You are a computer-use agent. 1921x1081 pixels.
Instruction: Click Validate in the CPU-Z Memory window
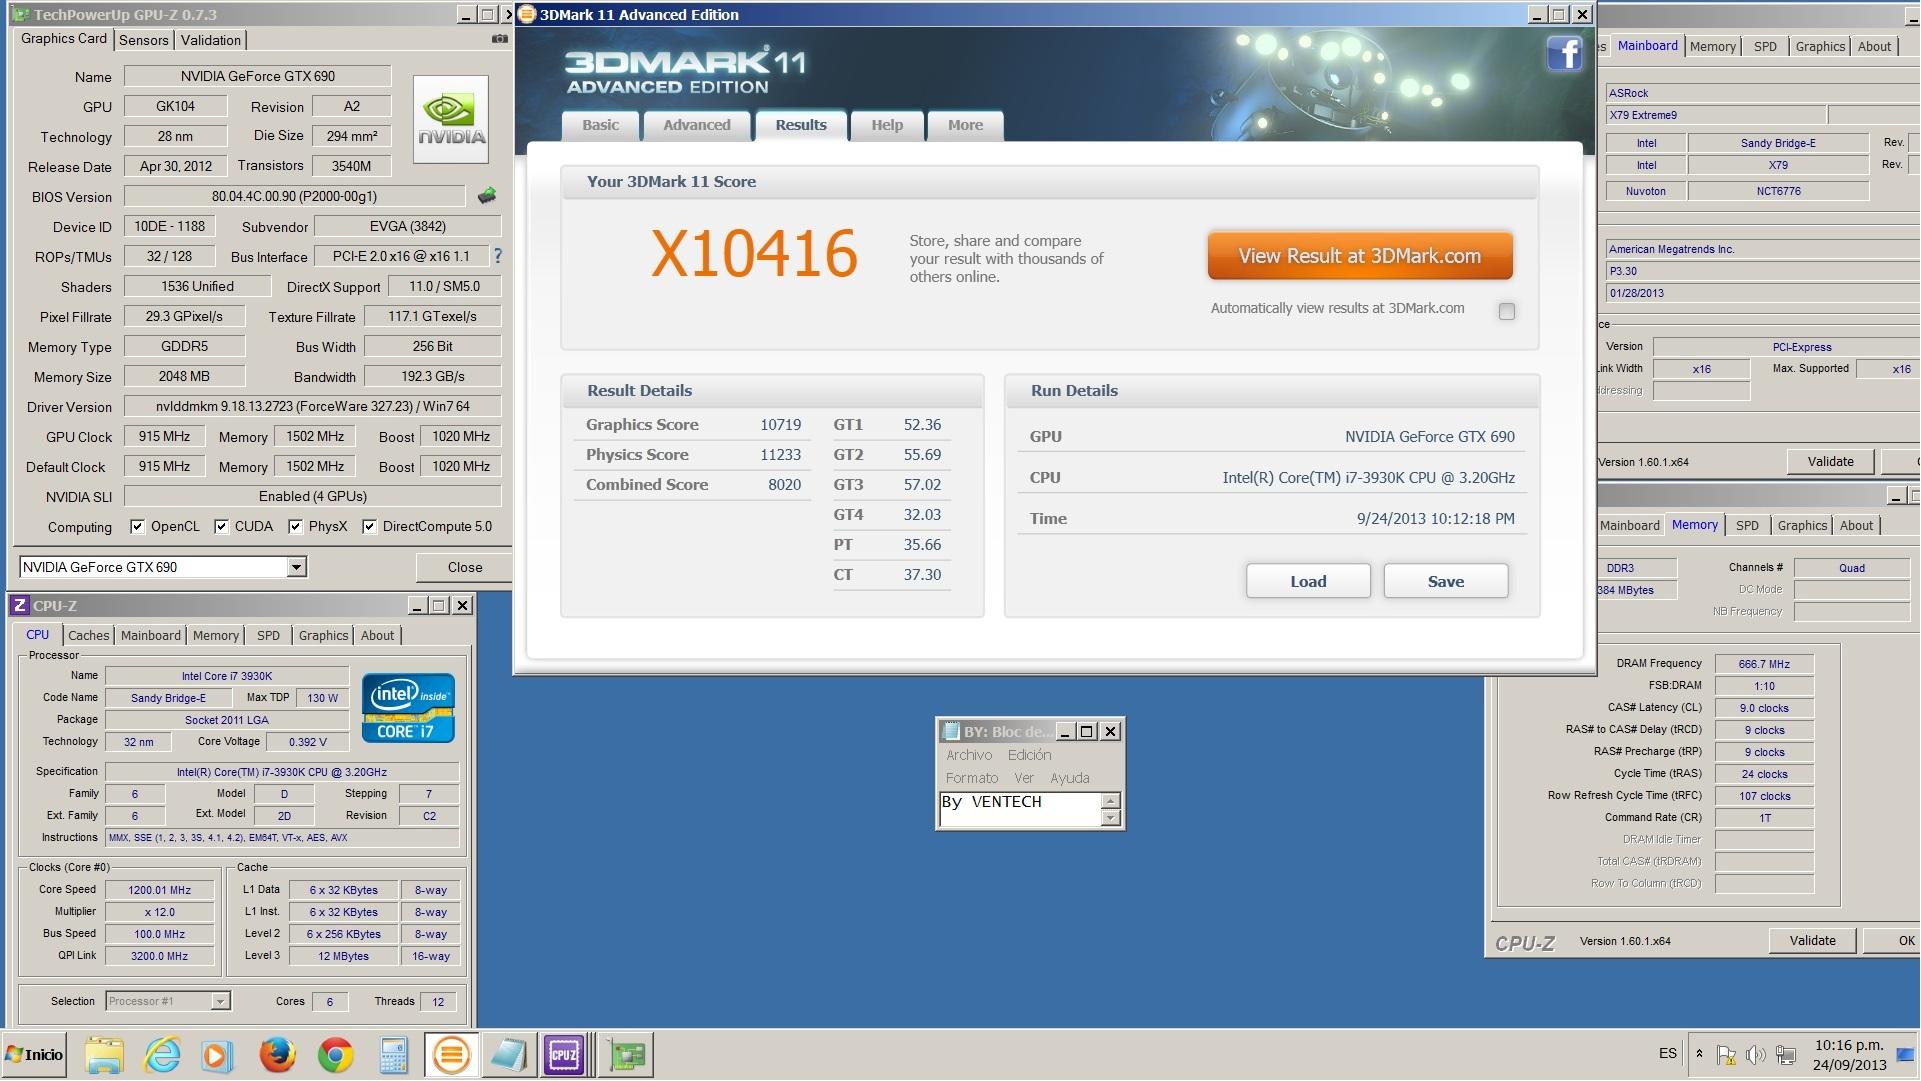(1812, 940)
